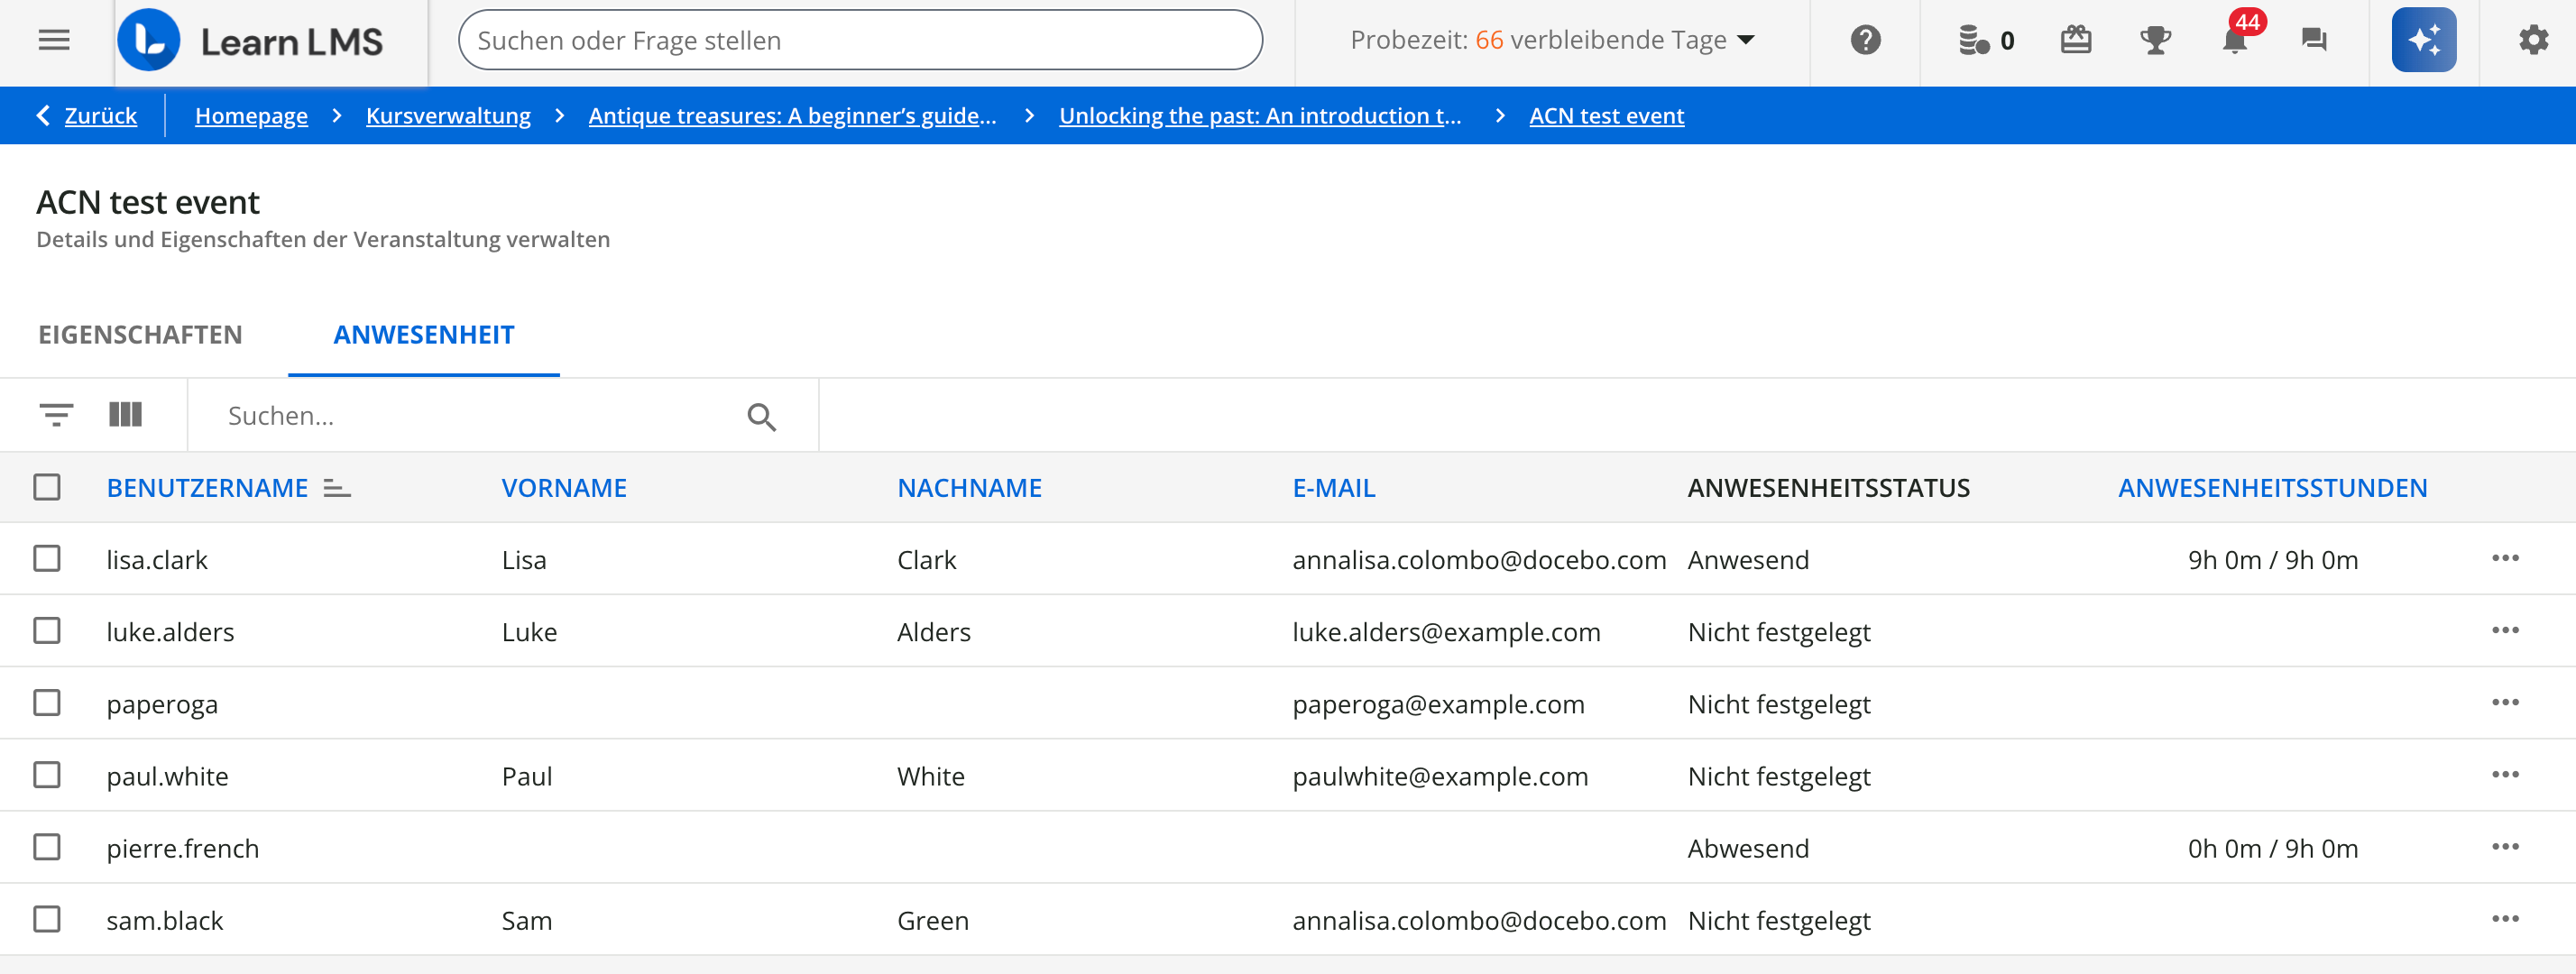Screen dimensions: 2576x974
Task: Open the table filter icon
Action: click(x=56, y=414)
